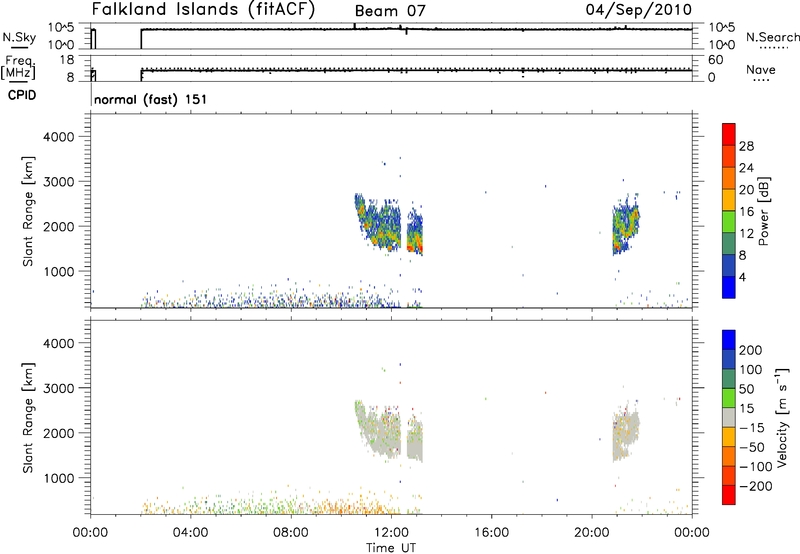The image size is (800, 554).
Task: Click the 'Nave' legend label
Action: [760, 69]
